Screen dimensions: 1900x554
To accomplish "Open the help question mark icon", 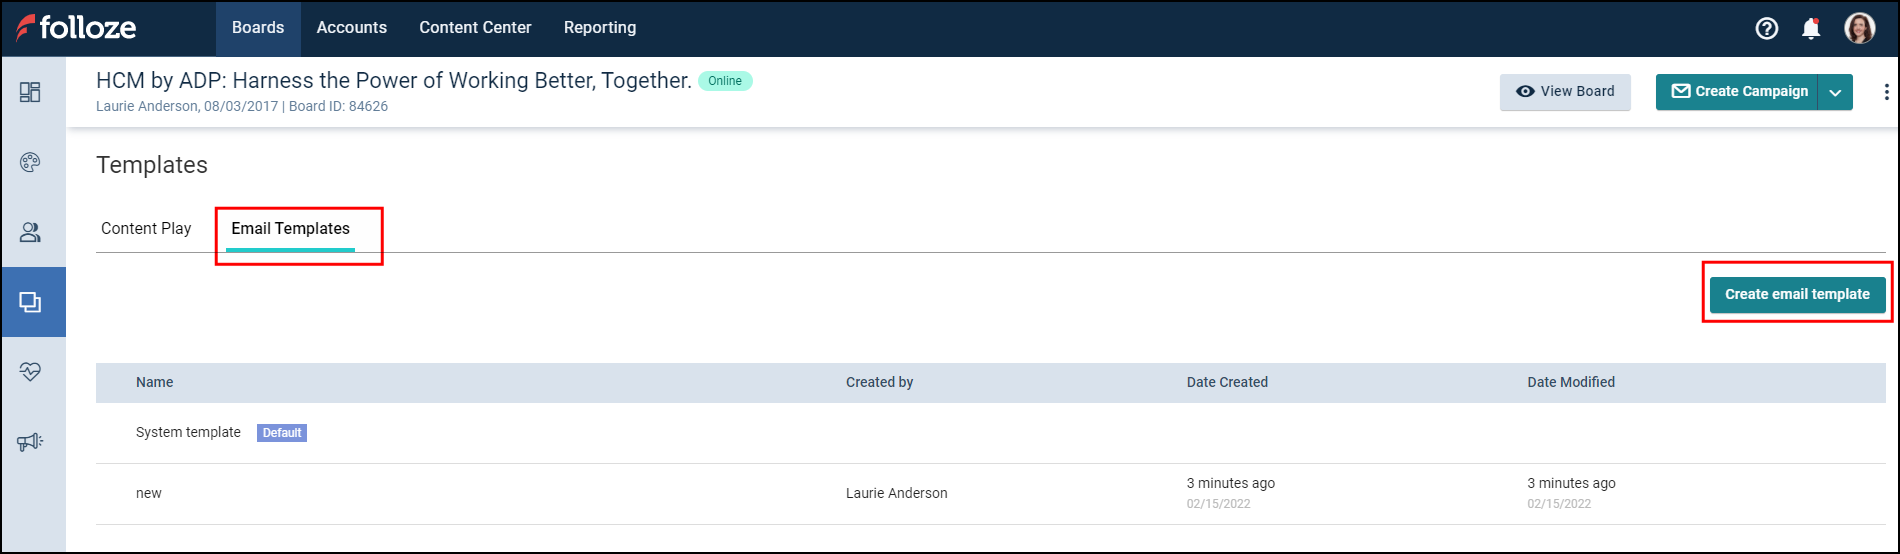I will [1767, 28].
